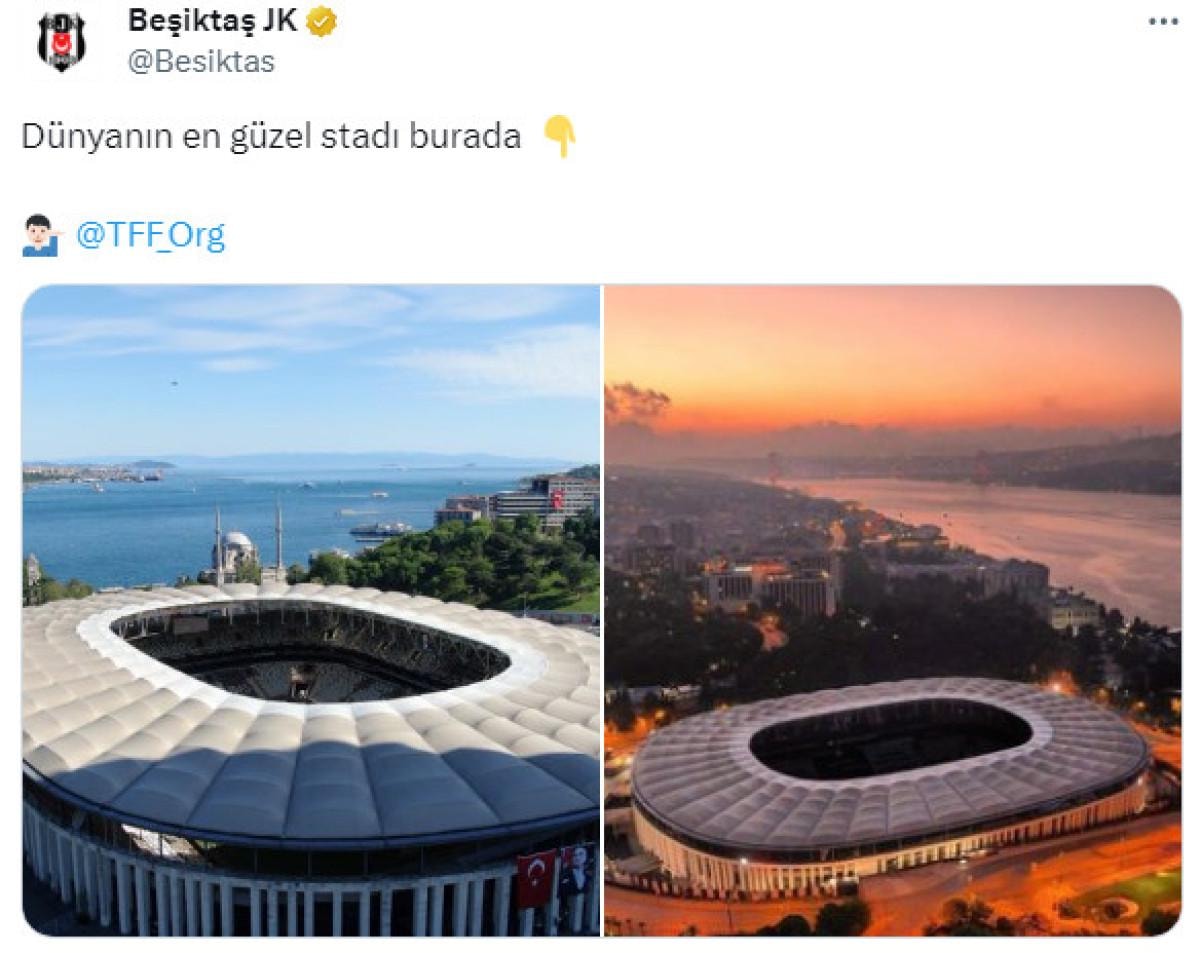This screenshot has width=1200, height=953.
Task: Click the pointing-down hand emoji
Action: tap(559, 137)
